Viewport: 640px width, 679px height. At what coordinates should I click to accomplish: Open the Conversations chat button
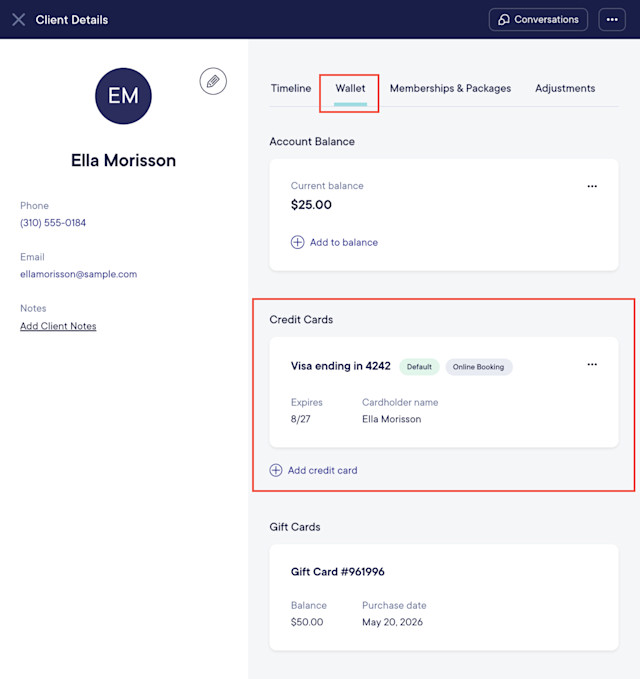coord(538,19)
